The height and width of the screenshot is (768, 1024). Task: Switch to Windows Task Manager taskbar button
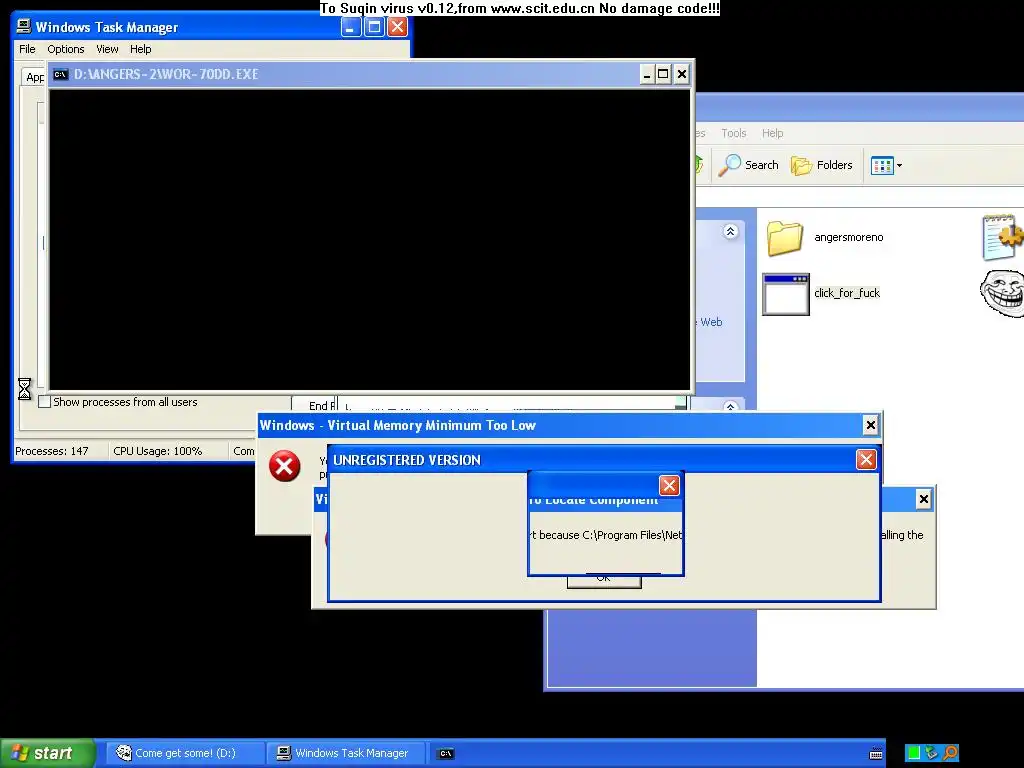347,753
